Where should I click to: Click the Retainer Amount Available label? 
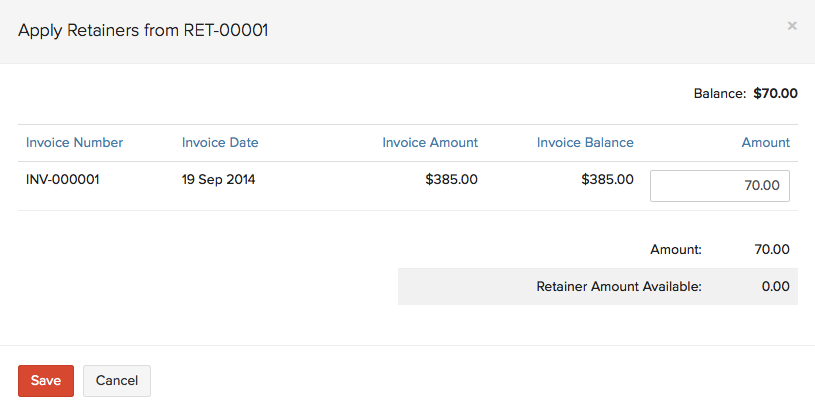pyautogui.click(x=619, y=286)
